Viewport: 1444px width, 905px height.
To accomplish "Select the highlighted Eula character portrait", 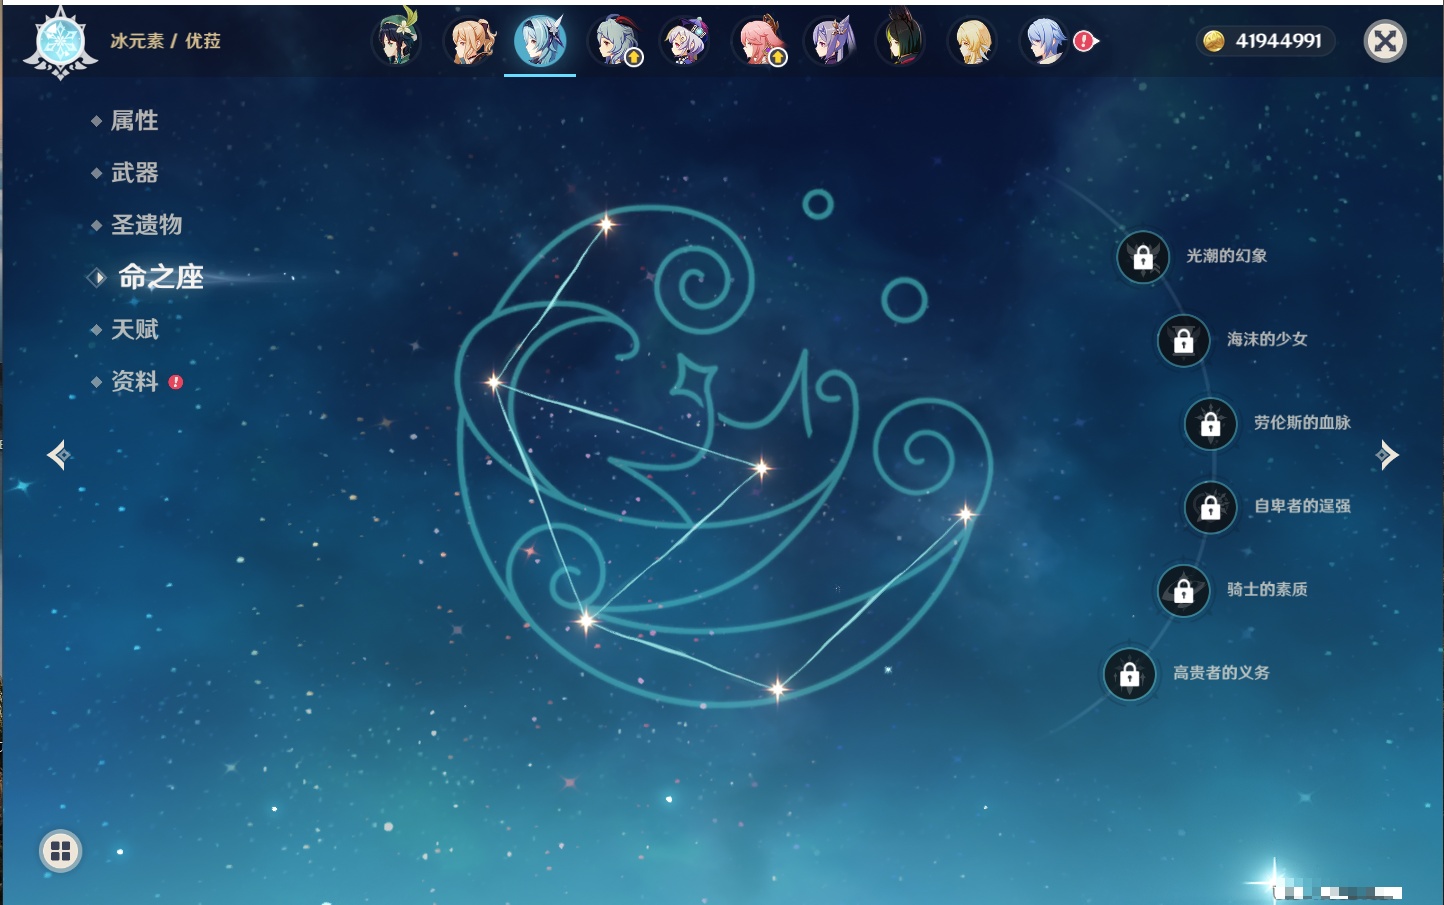I will click(x=540, y=41).
